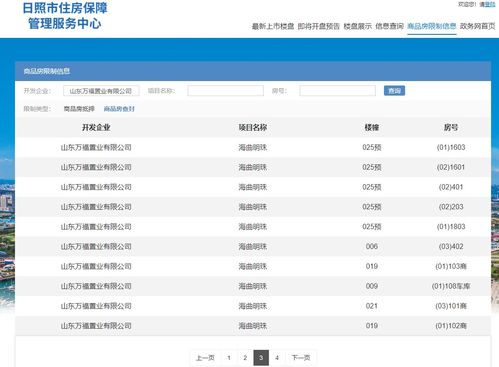
Task: Click building number 009
Action: (x=372, y=286)
